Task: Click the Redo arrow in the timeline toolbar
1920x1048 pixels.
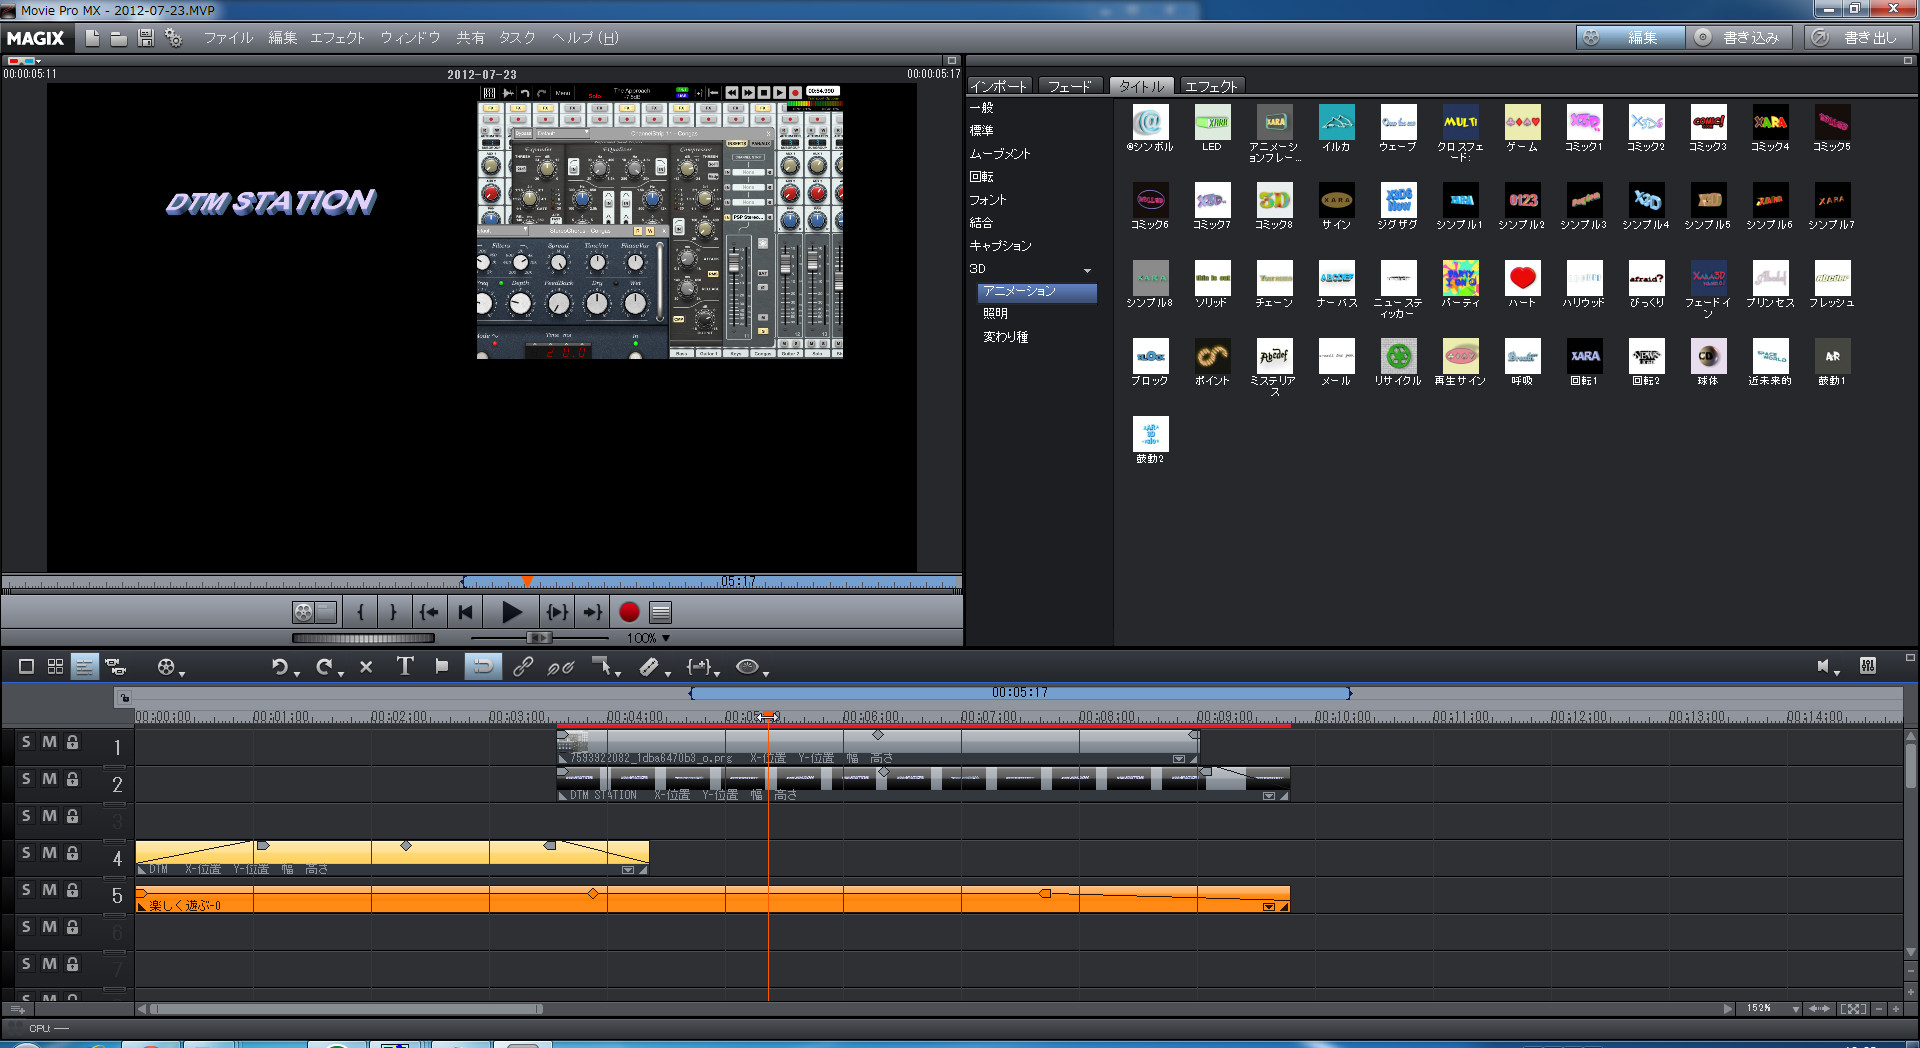Action: (x=324, y=667)
